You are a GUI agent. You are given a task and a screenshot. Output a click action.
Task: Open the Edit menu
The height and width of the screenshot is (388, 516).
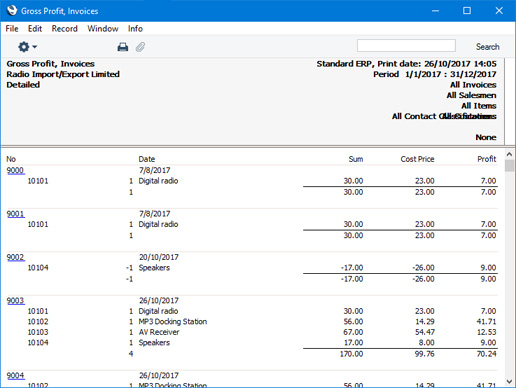(35, 29)
